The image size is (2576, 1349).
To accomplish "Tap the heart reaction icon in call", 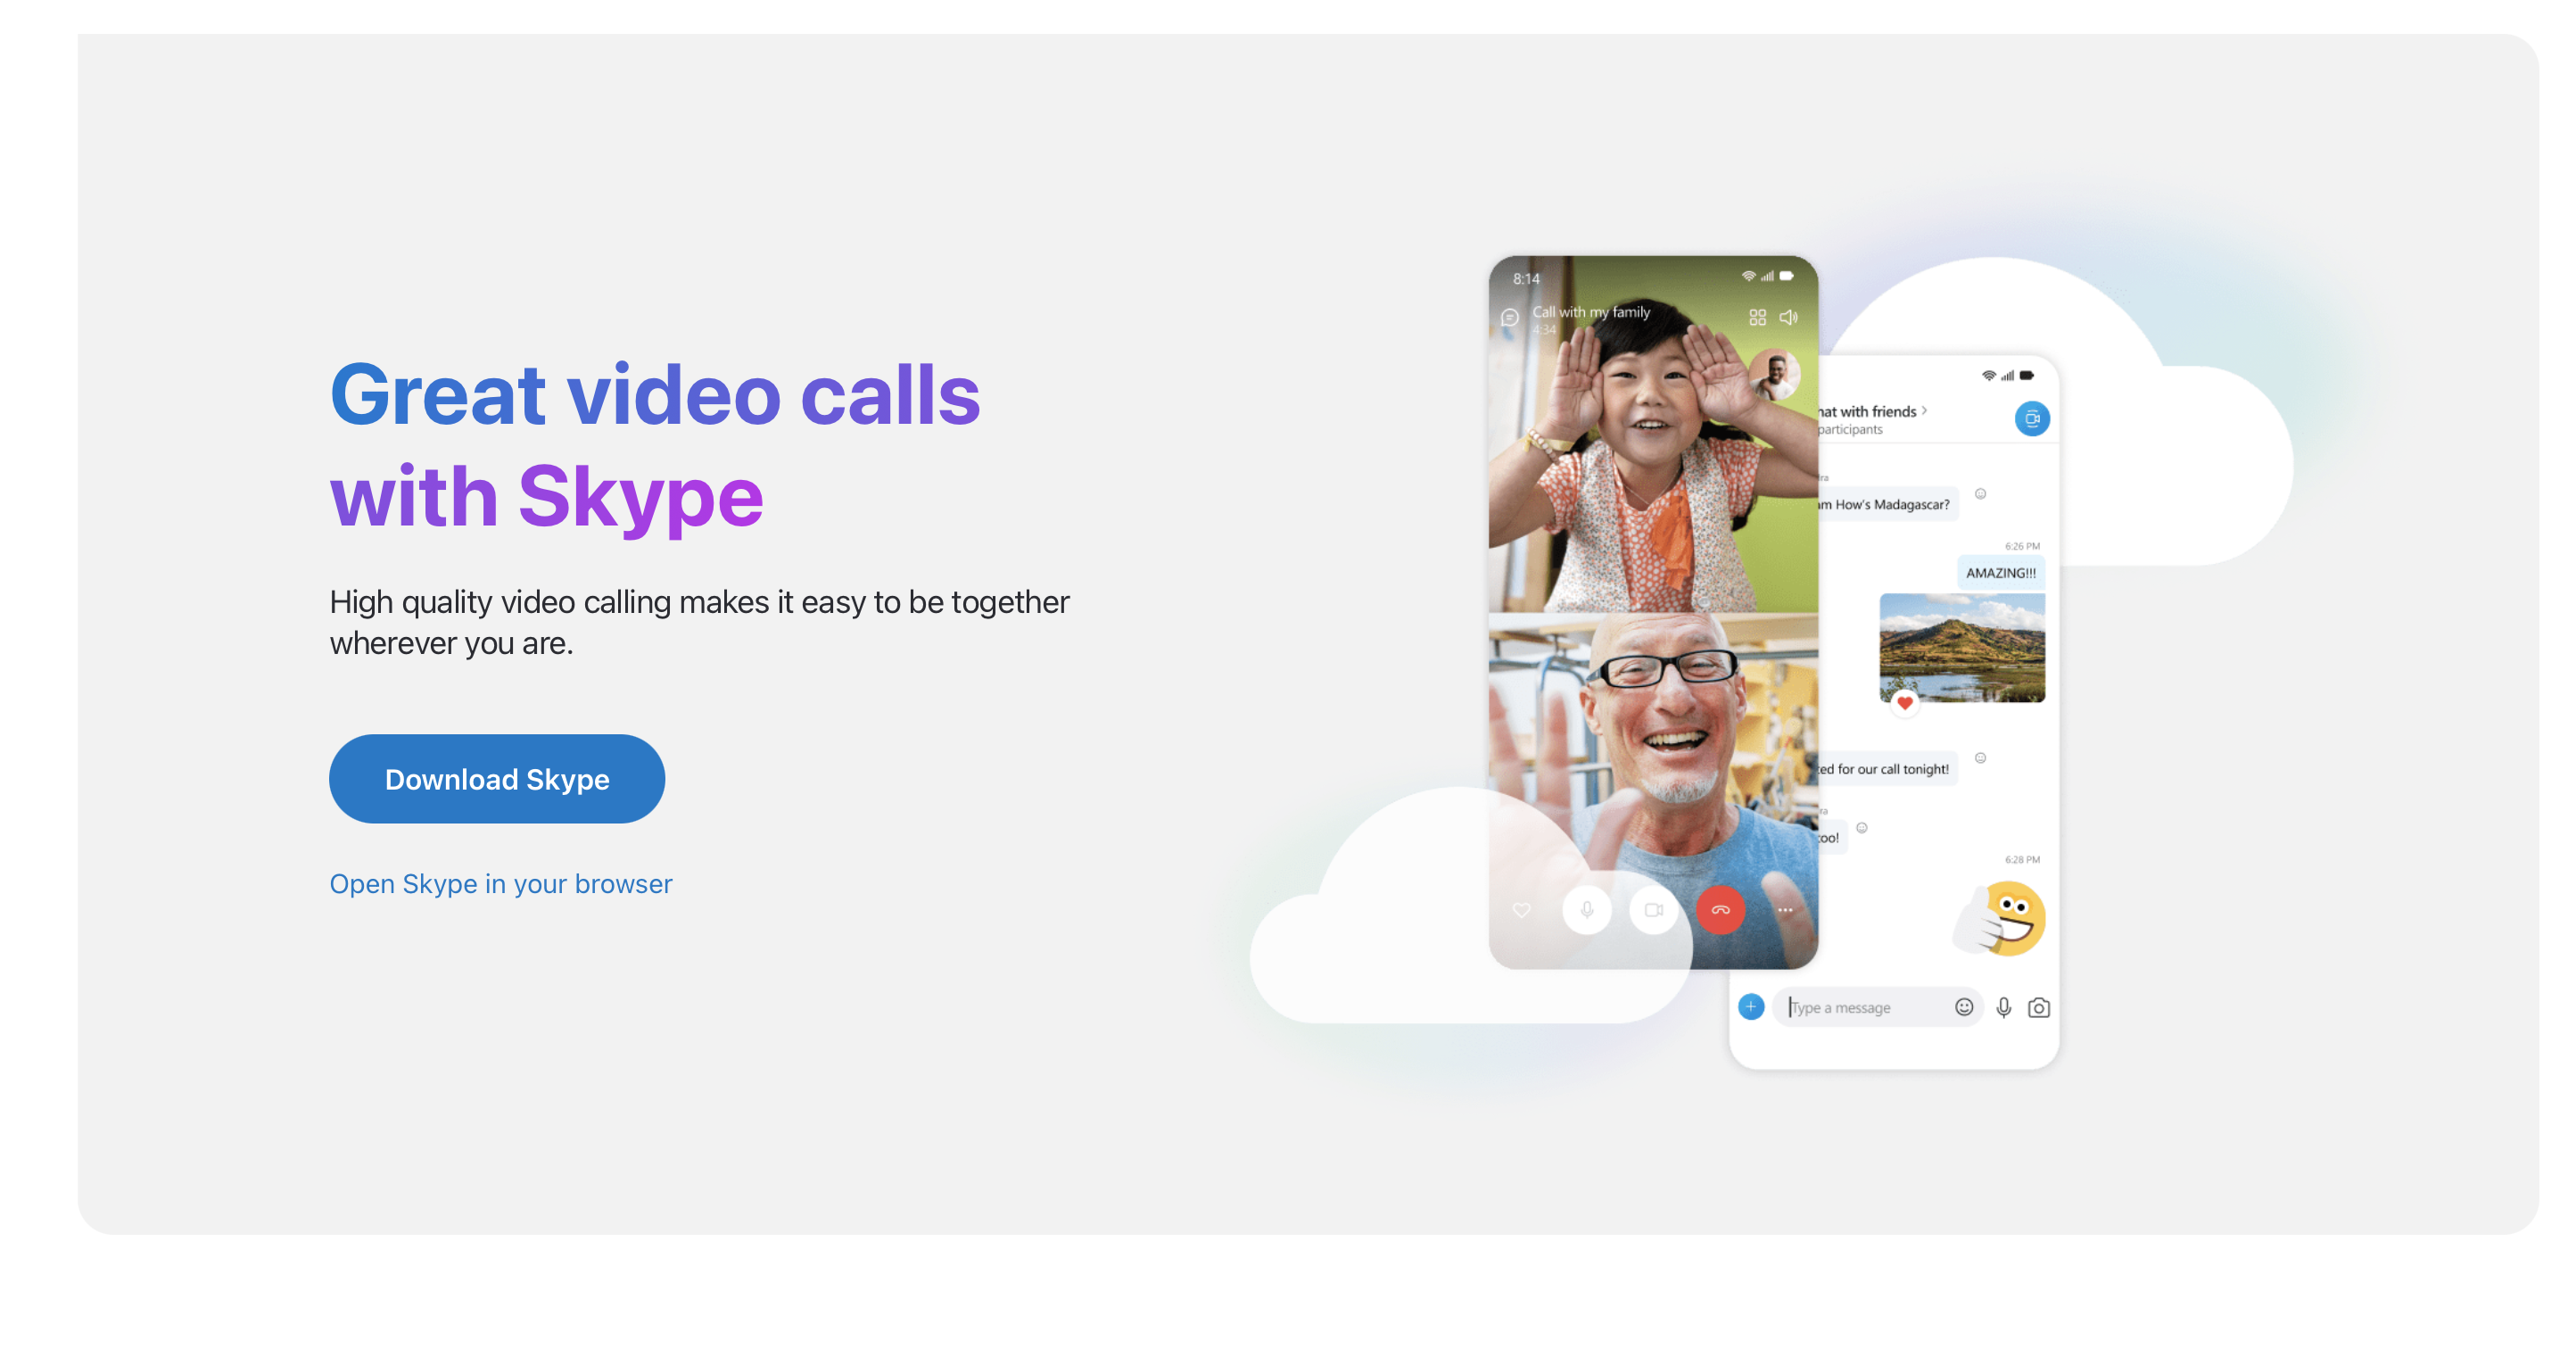I will pos(1521,910).
